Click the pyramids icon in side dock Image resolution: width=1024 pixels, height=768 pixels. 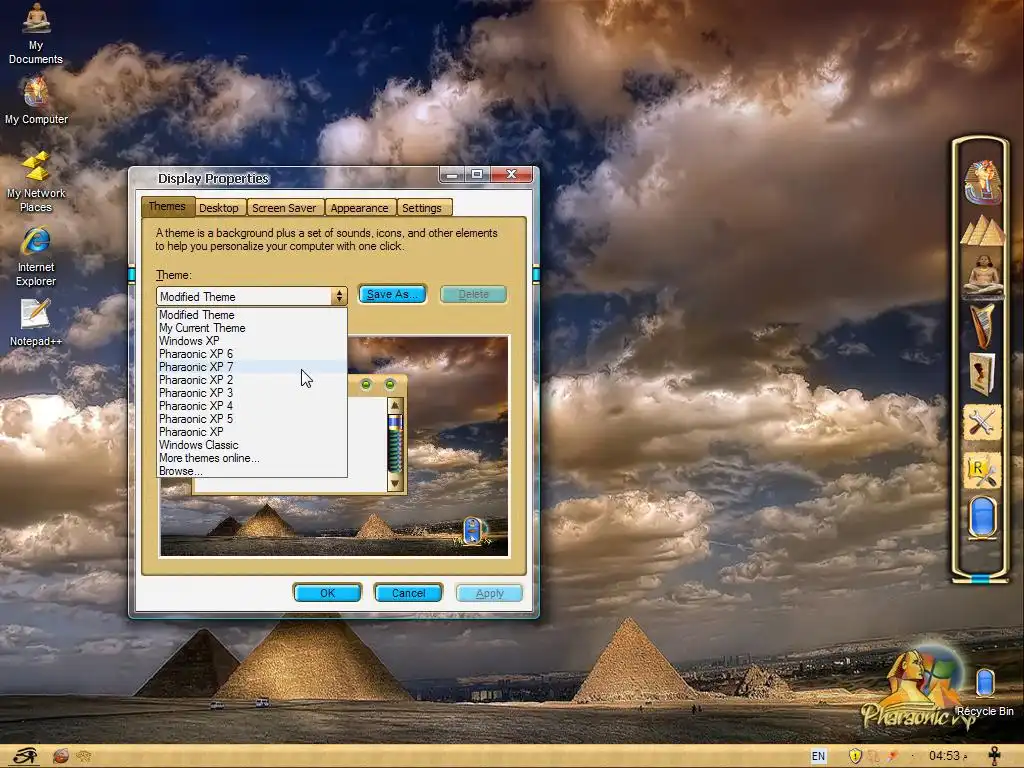tap(982, 231)
